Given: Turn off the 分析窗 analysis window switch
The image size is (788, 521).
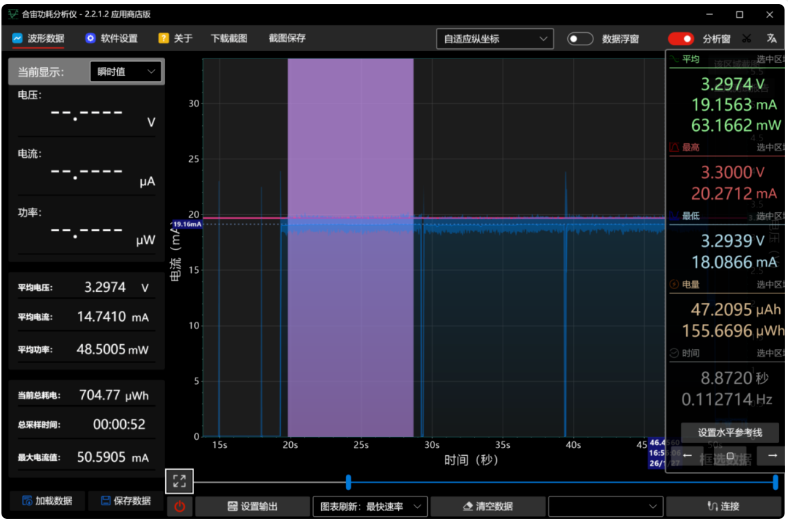Looking at the screenshot, I should (x=681, y=39).
